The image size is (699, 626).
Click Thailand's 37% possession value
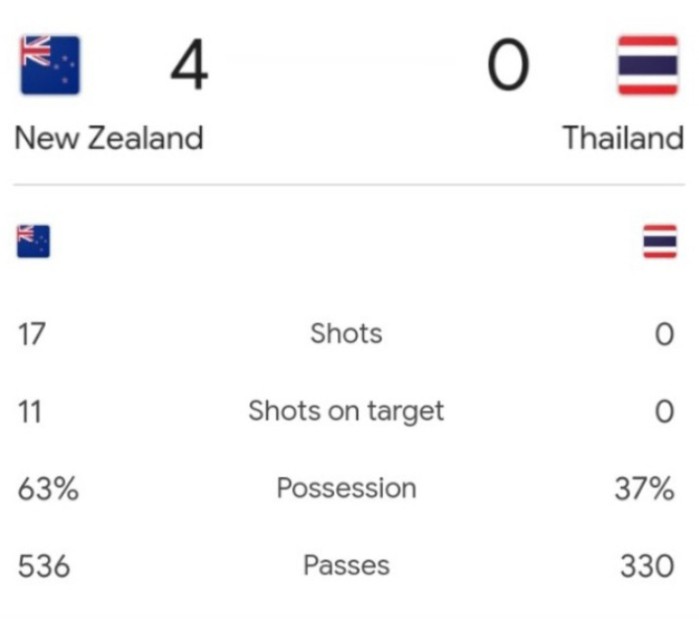click(x=645, y=489)
